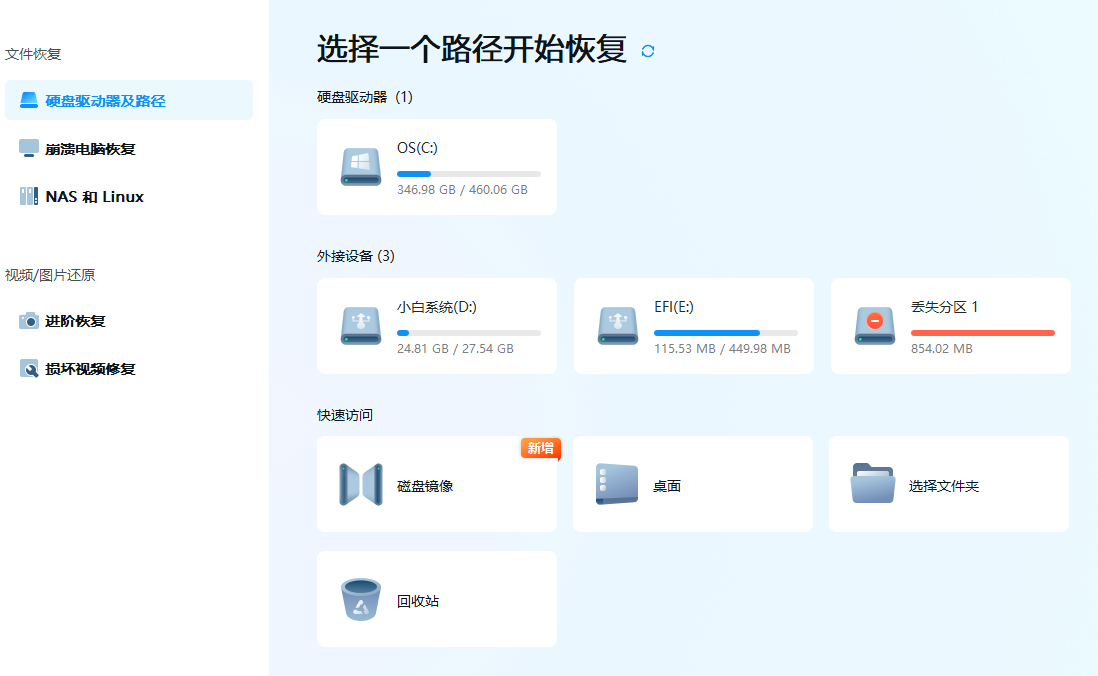Start recovery on 丢失分区 1
The width and height of the screenshot is (1098, 676).
point(949,325)
